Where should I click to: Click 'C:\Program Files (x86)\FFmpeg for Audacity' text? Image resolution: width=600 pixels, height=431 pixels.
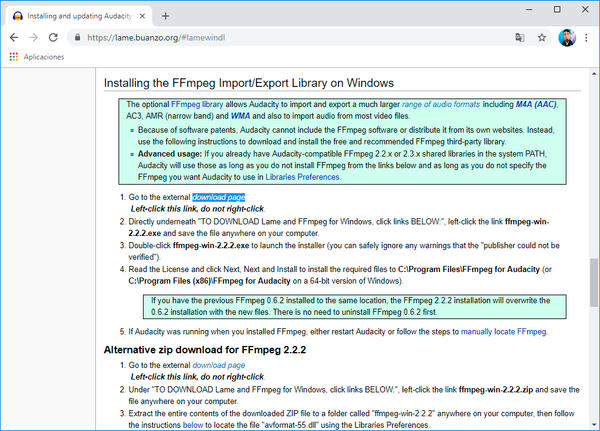(209, 281)
